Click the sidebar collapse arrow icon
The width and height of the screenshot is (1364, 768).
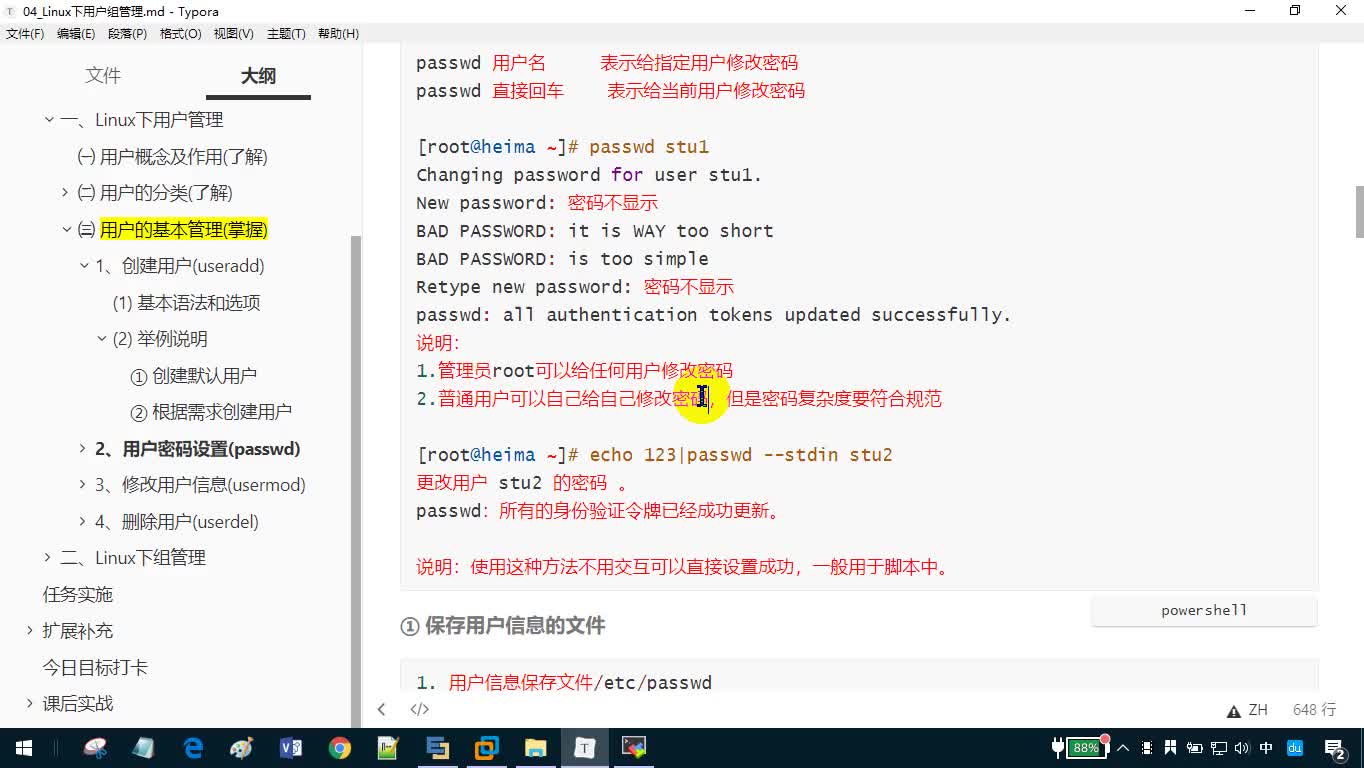381,709
